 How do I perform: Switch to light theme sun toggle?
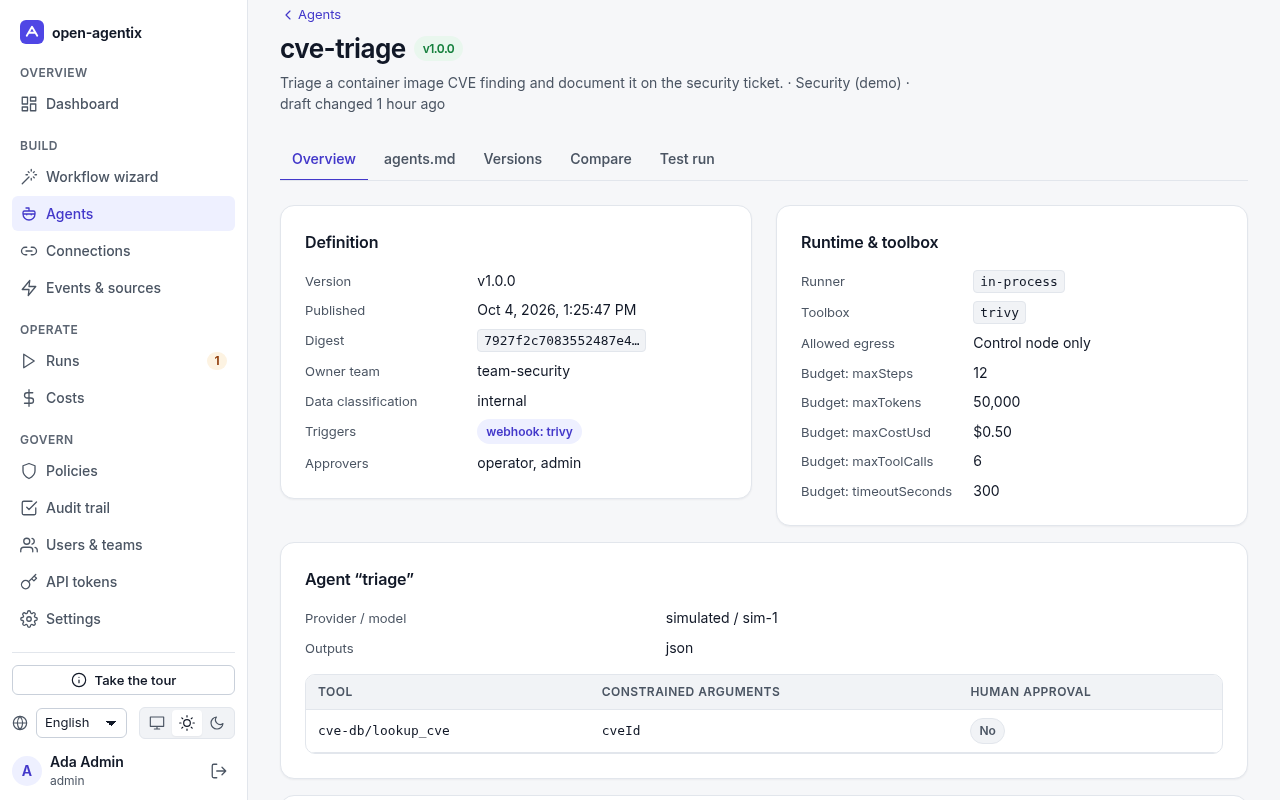(187, 723)
